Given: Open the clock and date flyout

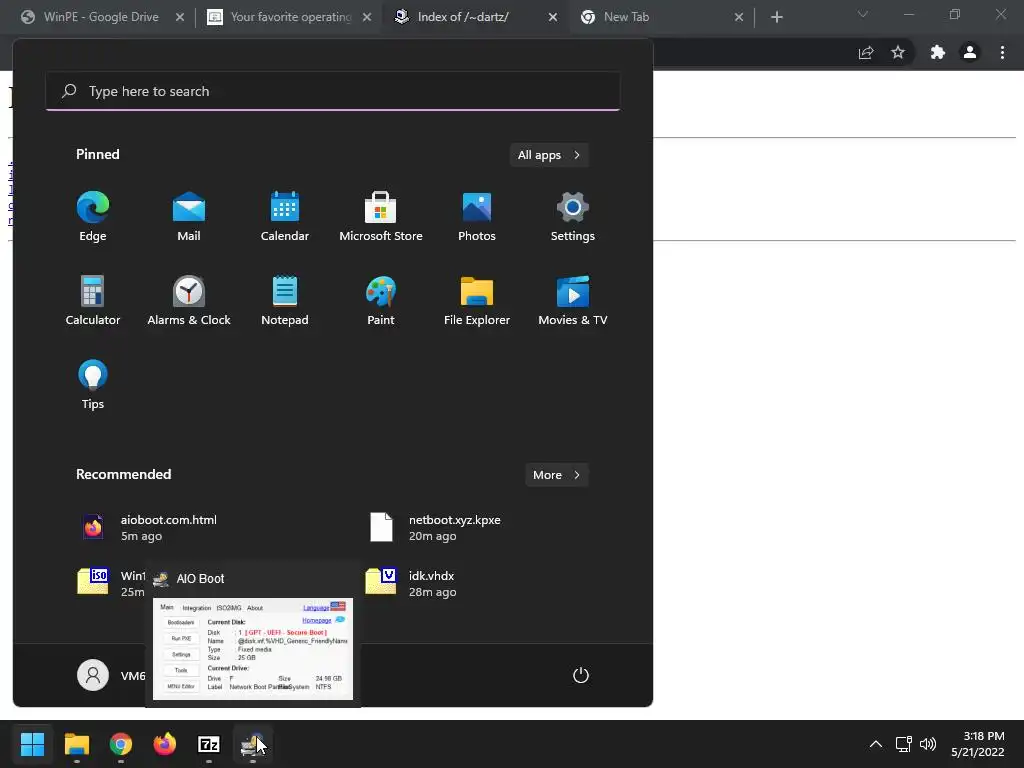Looking at the screenshot, I should point(978,744).
